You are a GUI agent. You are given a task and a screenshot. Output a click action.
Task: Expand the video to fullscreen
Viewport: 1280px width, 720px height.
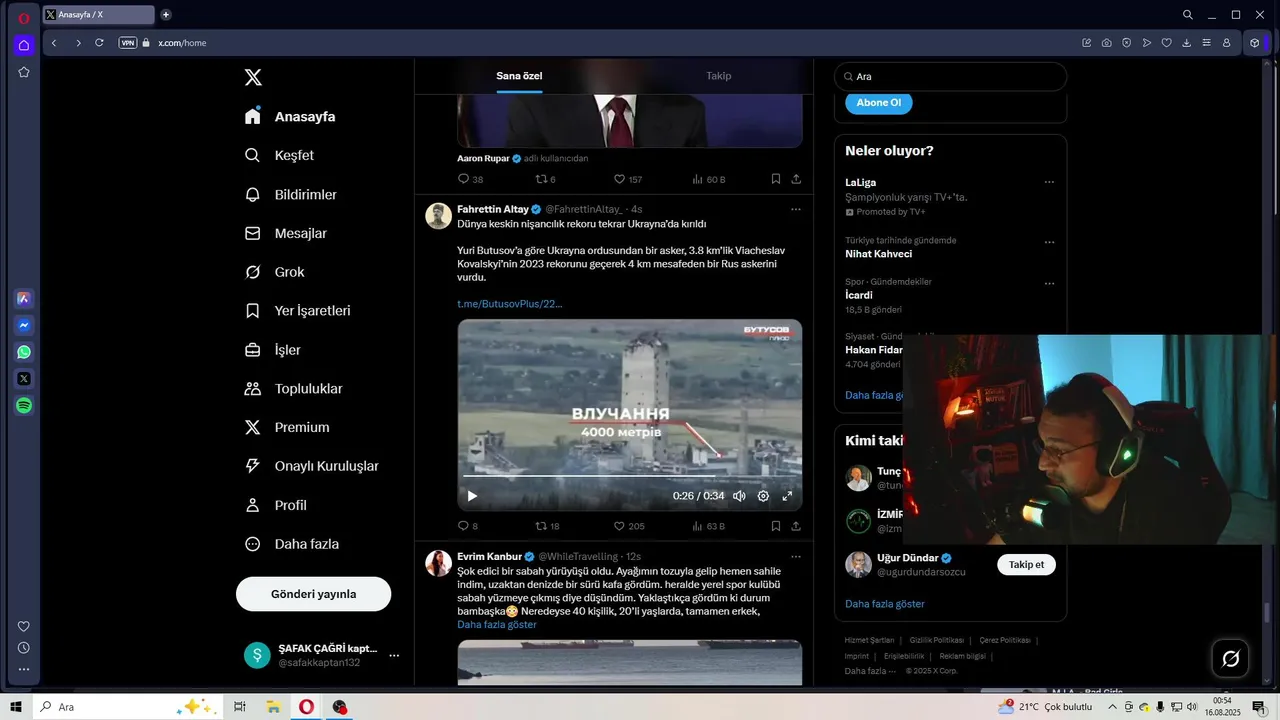(x=787, y=496)
